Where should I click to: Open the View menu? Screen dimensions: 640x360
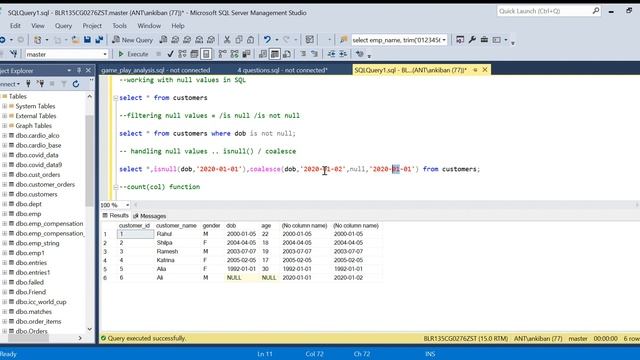tap(38, 26)
